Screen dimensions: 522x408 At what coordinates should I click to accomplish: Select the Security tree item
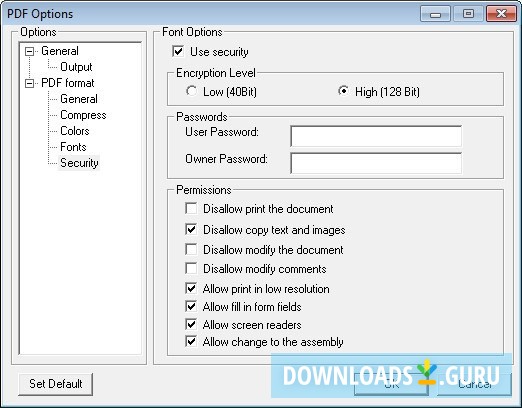(79, 163)
